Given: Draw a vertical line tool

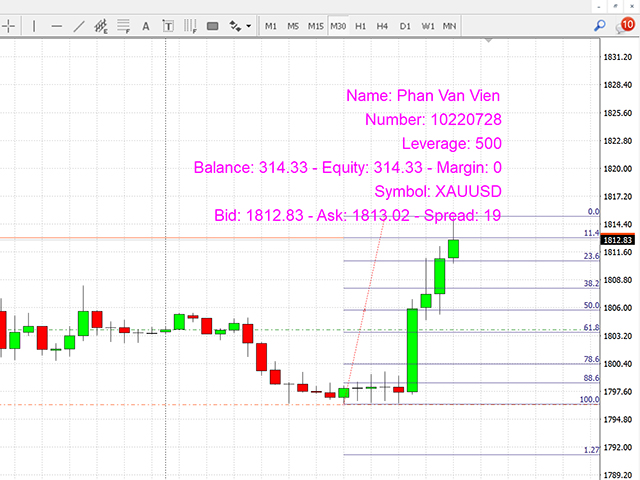Looking at the screenshot, I should coord(34,27).
